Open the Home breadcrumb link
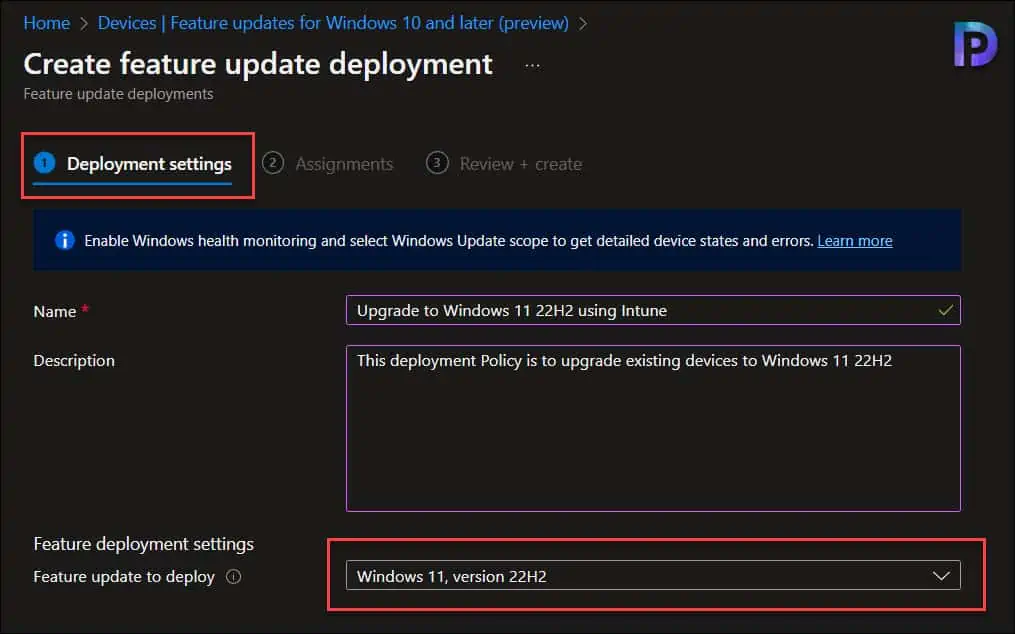 tap(47, 23)
